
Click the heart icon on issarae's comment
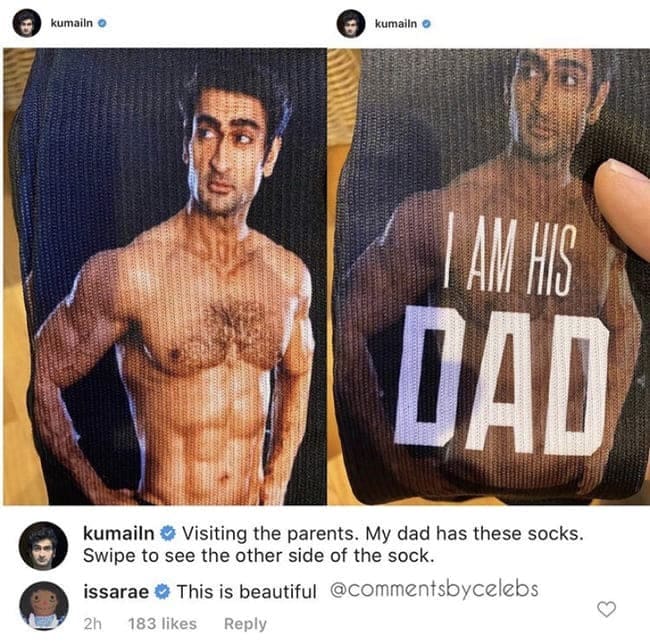606,609
